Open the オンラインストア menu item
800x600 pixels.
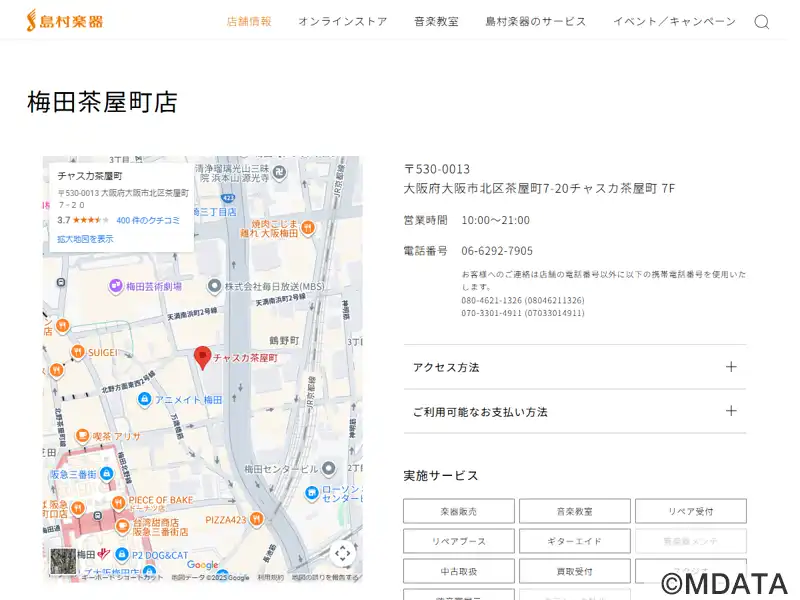point(342,21)
